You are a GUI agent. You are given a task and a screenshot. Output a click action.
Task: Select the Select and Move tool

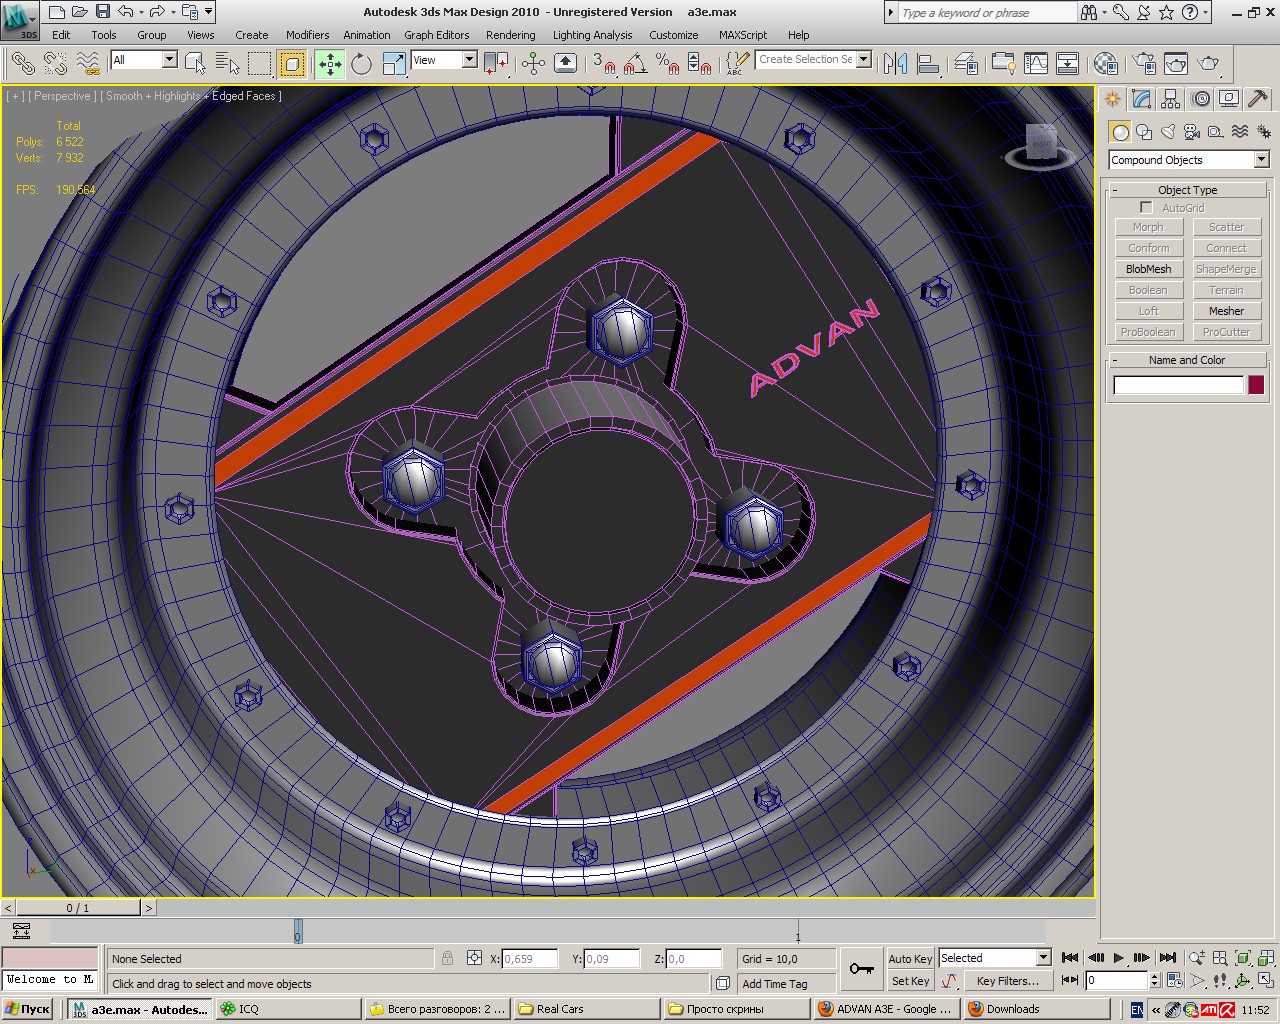tap(330, 64)
